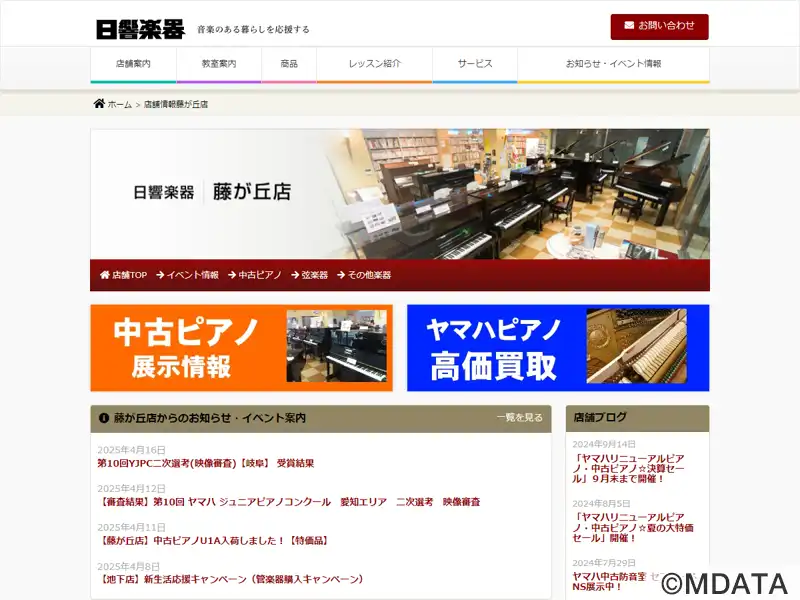The height and width of the screenshot is (600, 800).
Task: Open the 中古ピアノU1A入荷しました news item
Action: [213, 541]
